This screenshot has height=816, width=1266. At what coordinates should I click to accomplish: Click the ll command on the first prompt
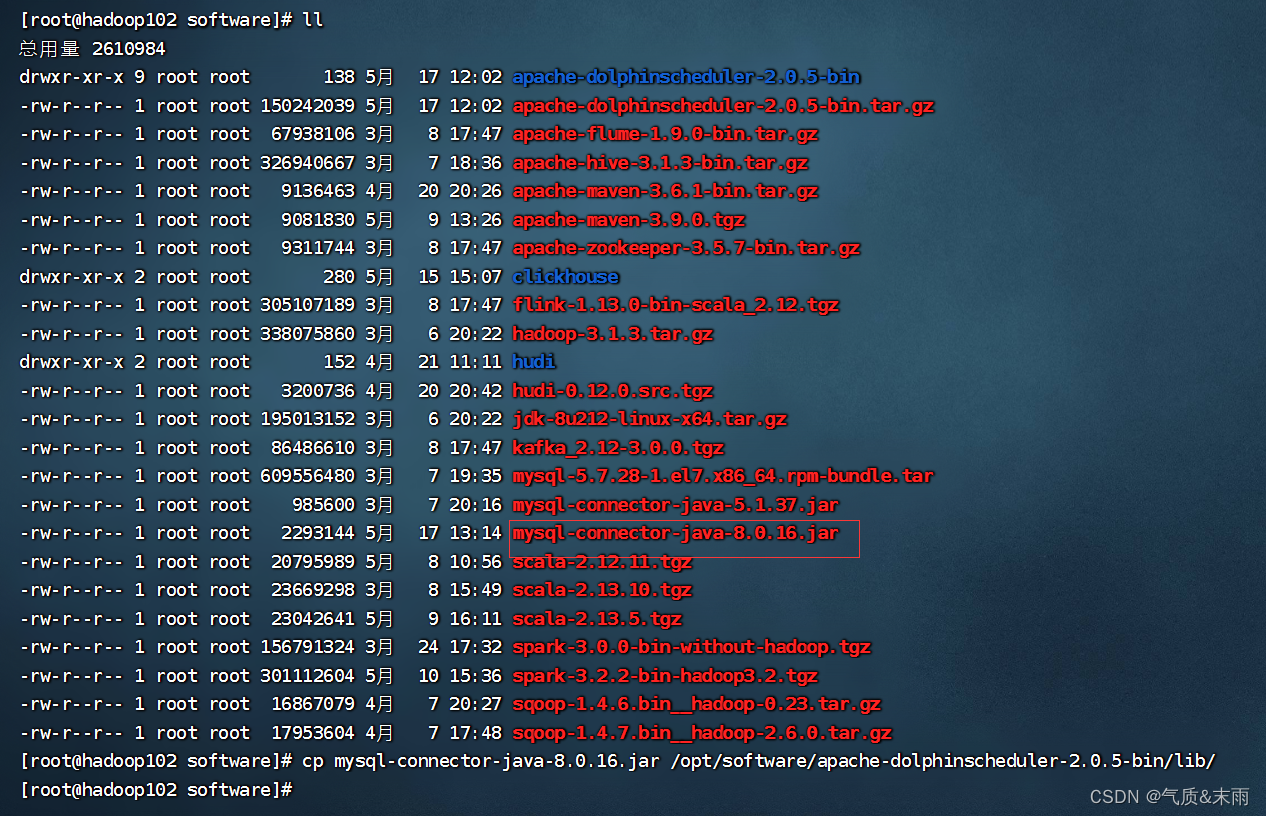pos(313,20)
